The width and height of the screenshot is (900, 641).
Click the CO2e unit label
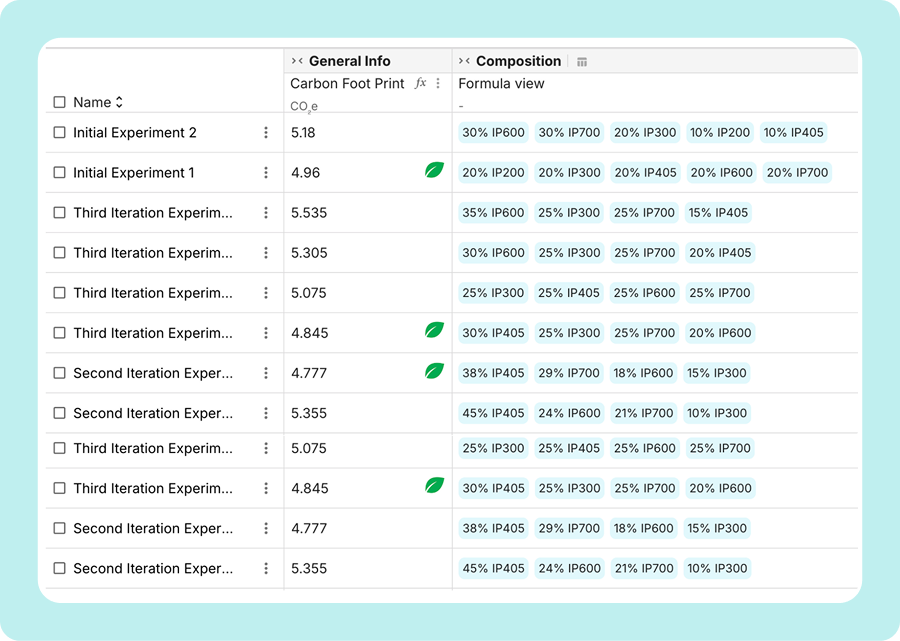[x=304, y=106]
